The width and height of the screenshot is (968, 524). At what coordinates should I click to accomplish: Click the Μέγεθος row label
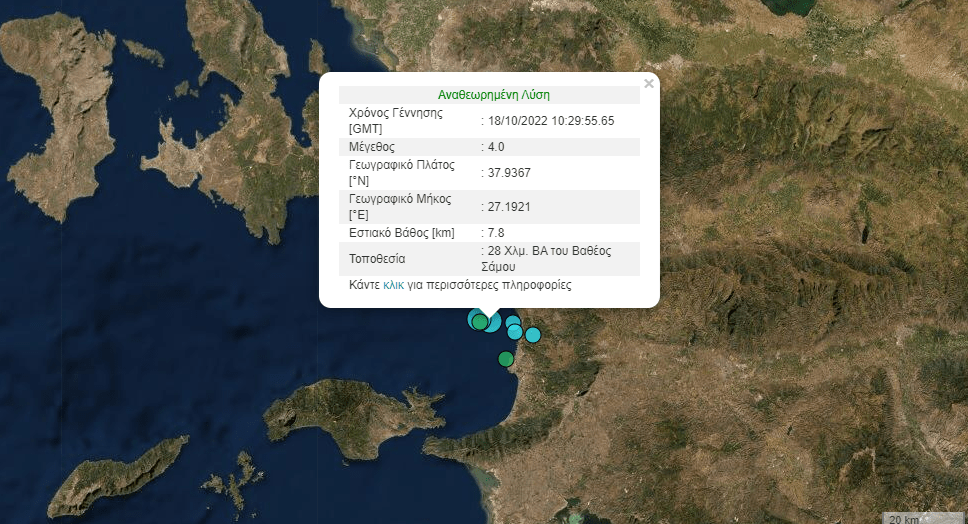[372, 147]
